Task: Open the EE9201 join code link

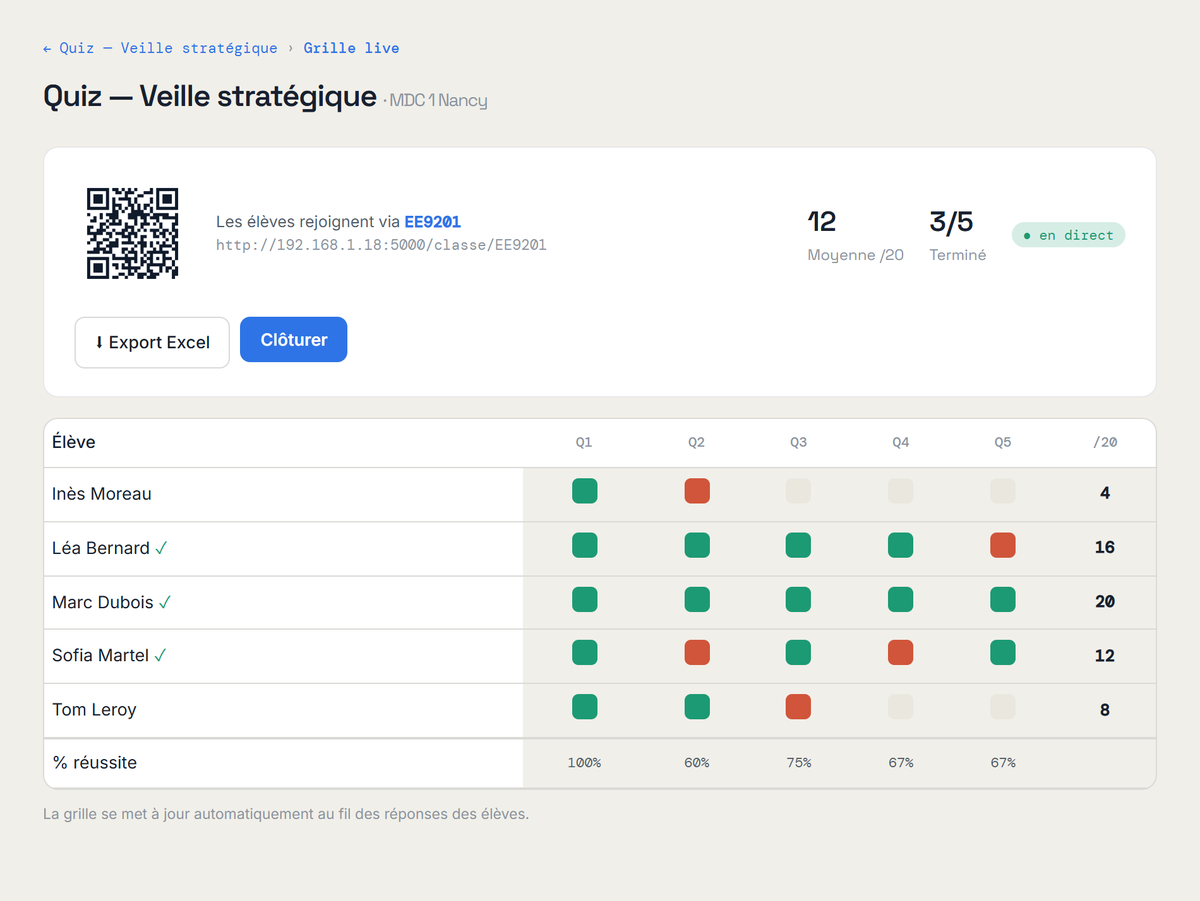Action: [x=432, y=222]
